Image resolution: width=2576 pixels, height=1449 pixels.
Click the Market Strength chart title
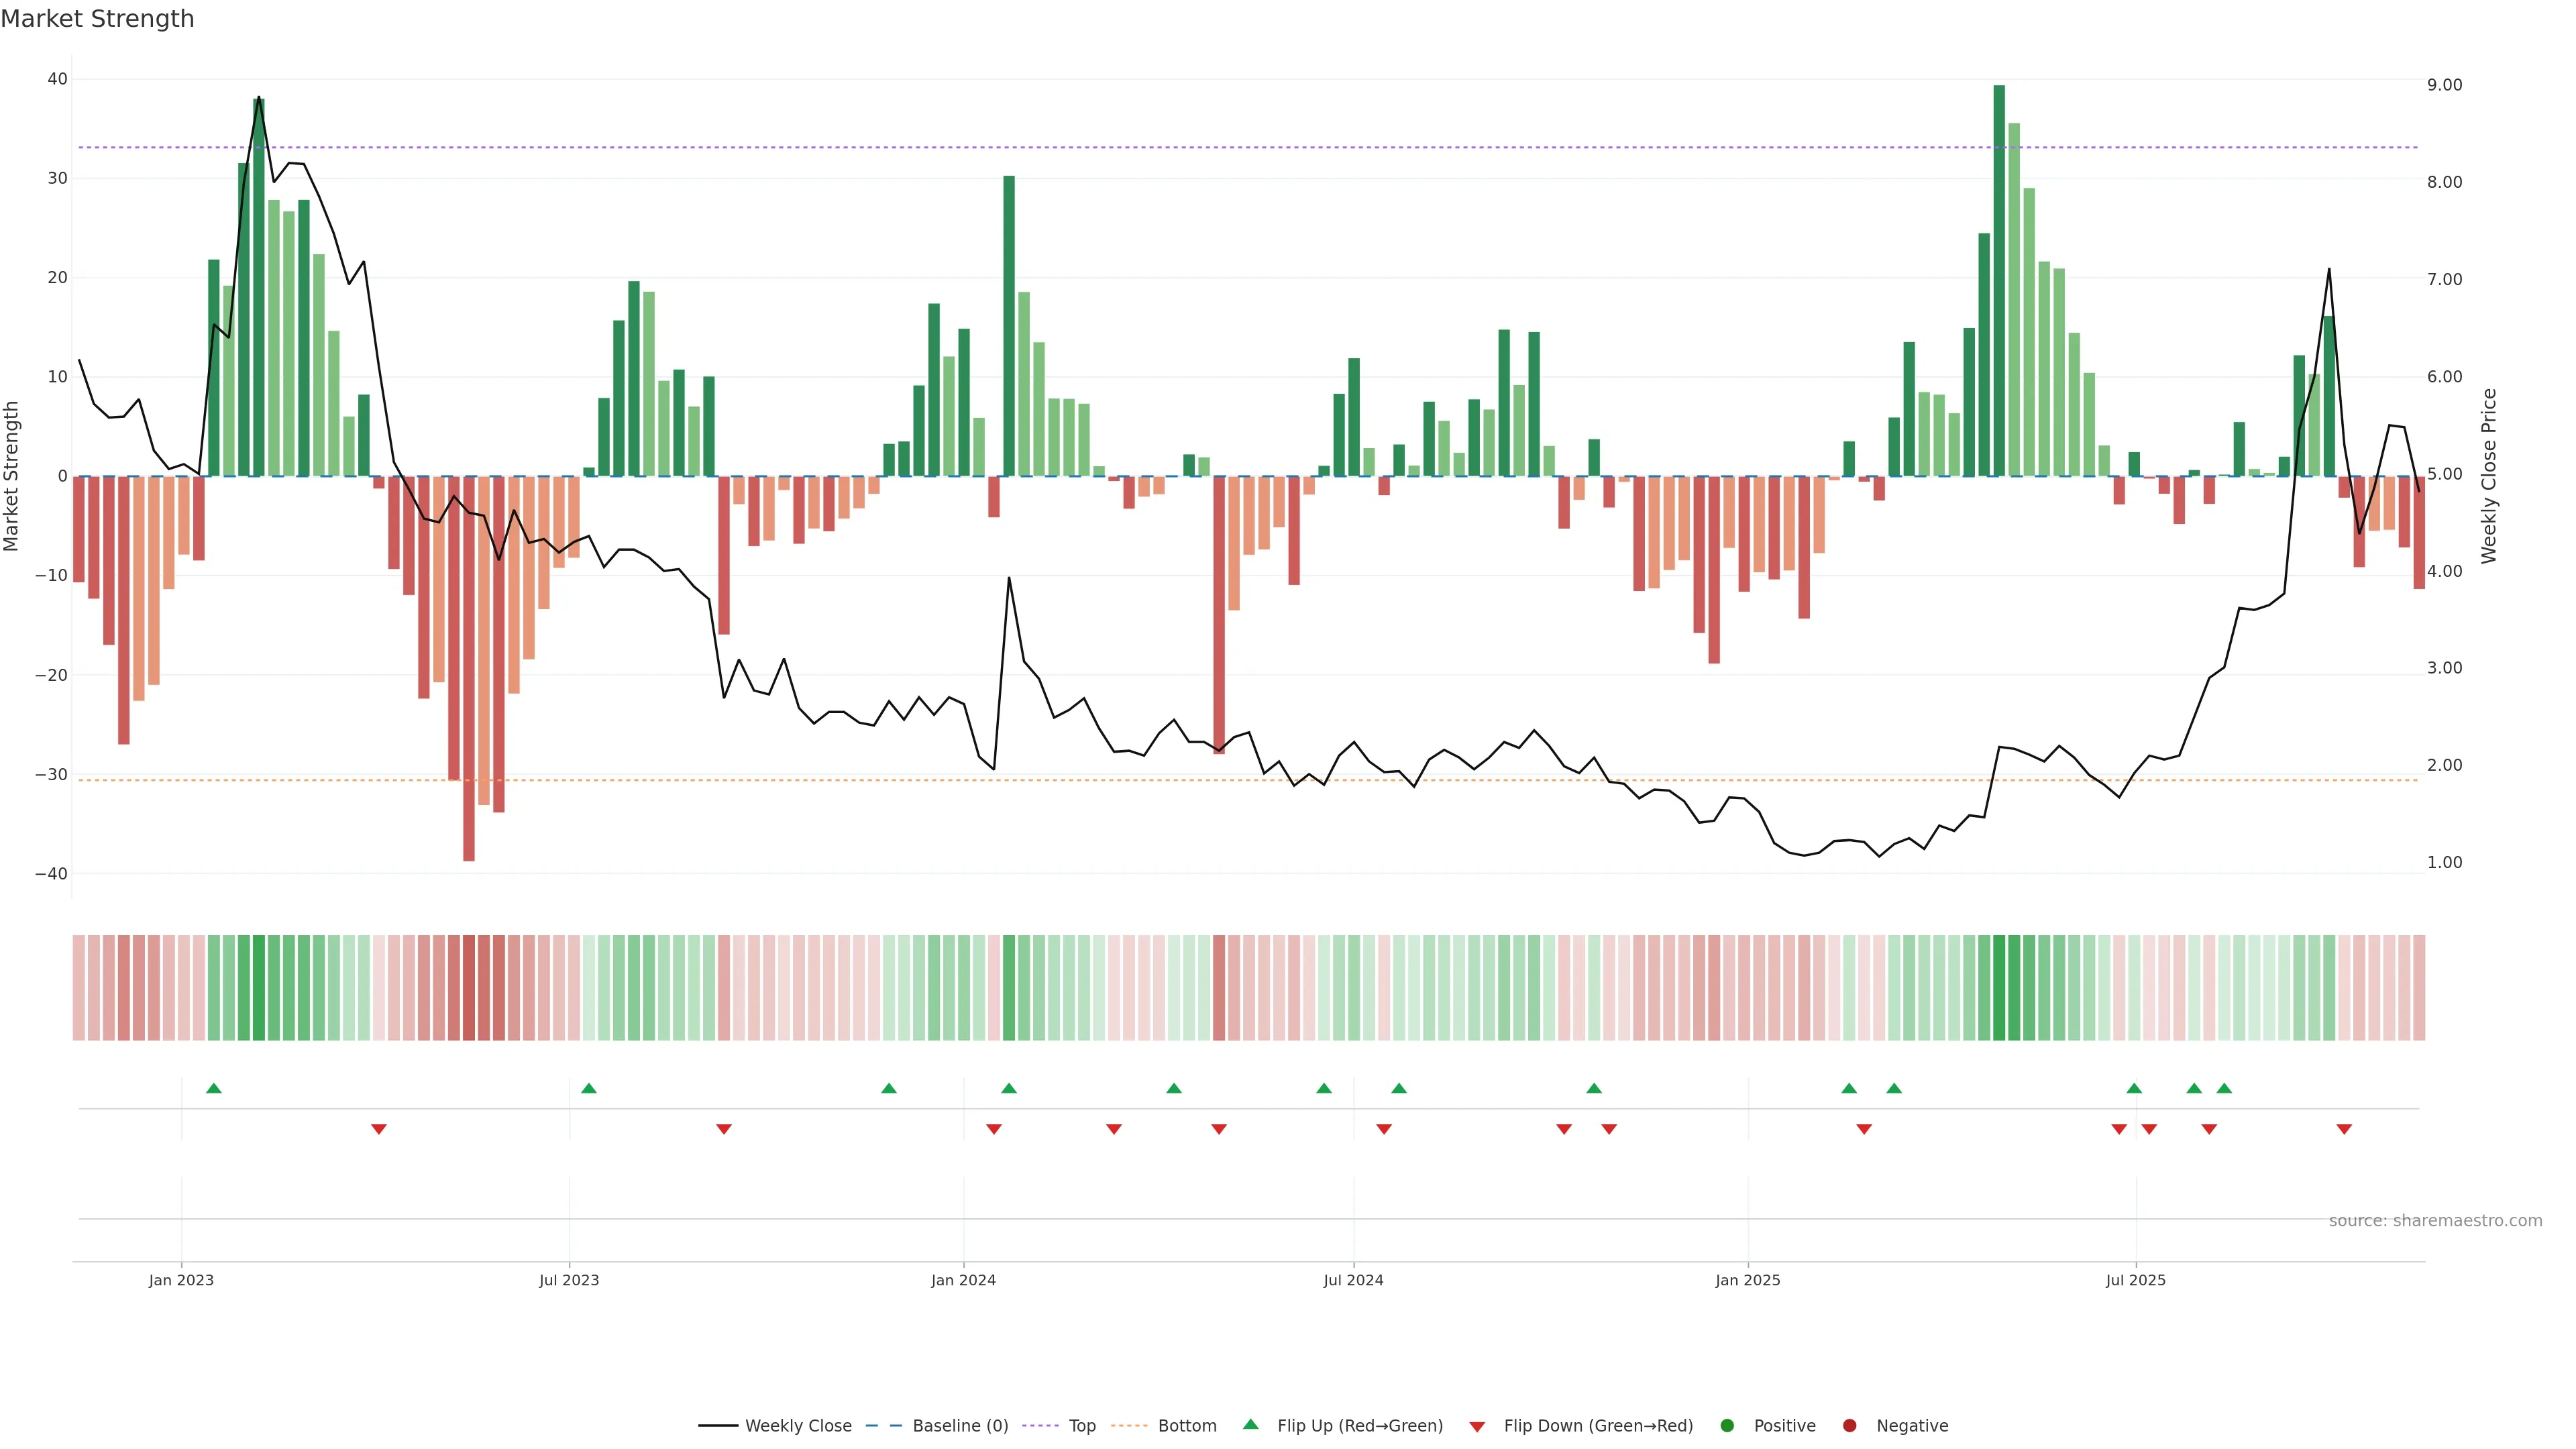pos(97,19)
